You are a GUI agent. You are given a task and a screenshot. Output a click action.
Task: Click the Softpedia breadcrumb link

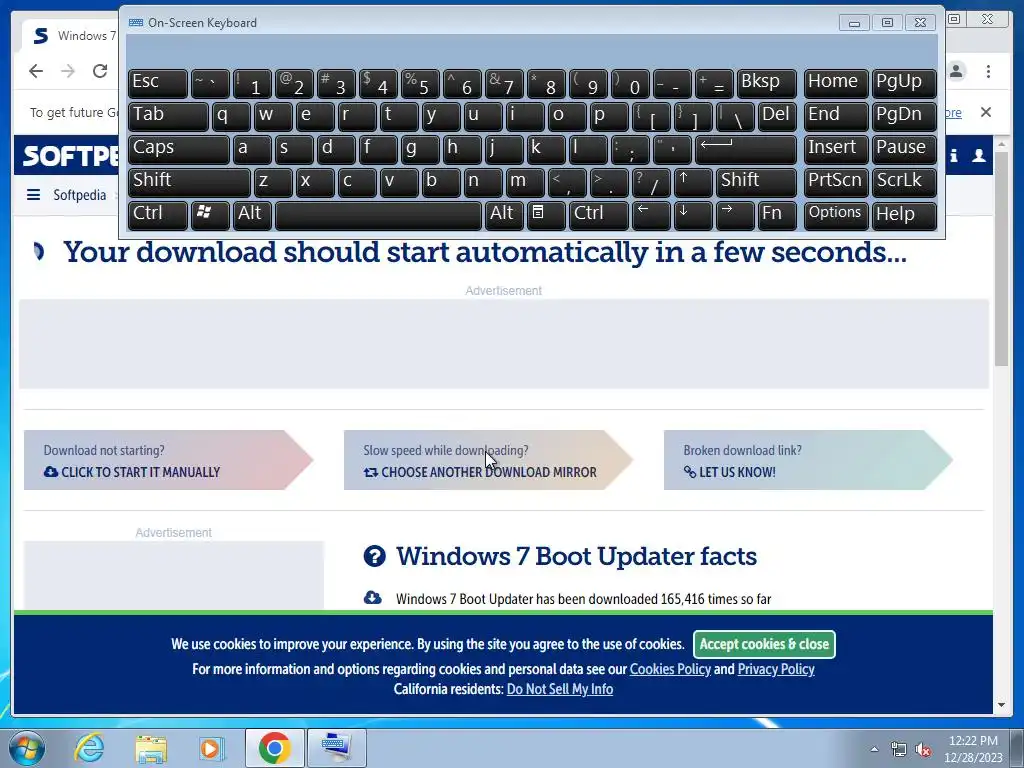tap(79, 195)
